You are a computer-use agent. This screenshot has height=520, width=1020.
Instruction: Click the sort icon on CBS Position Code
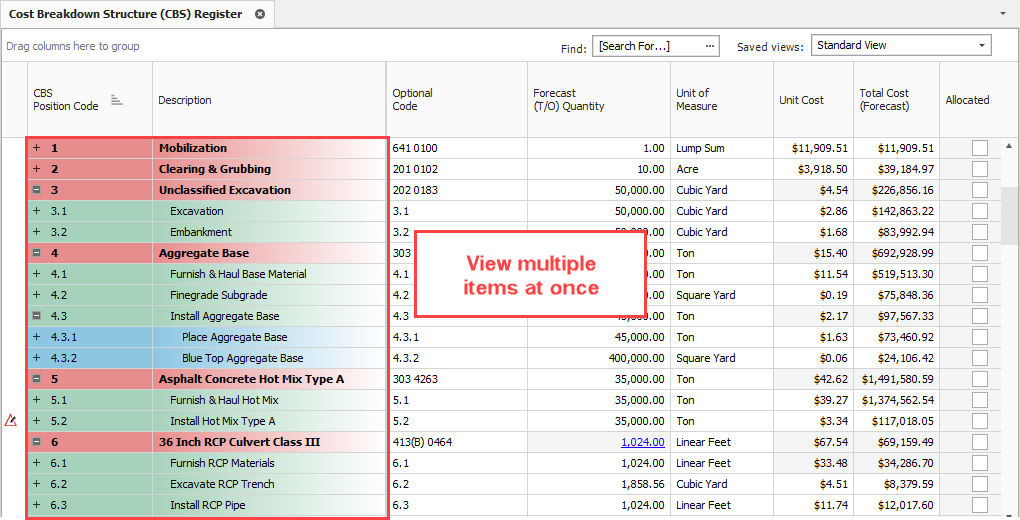[x=116, y=100]
